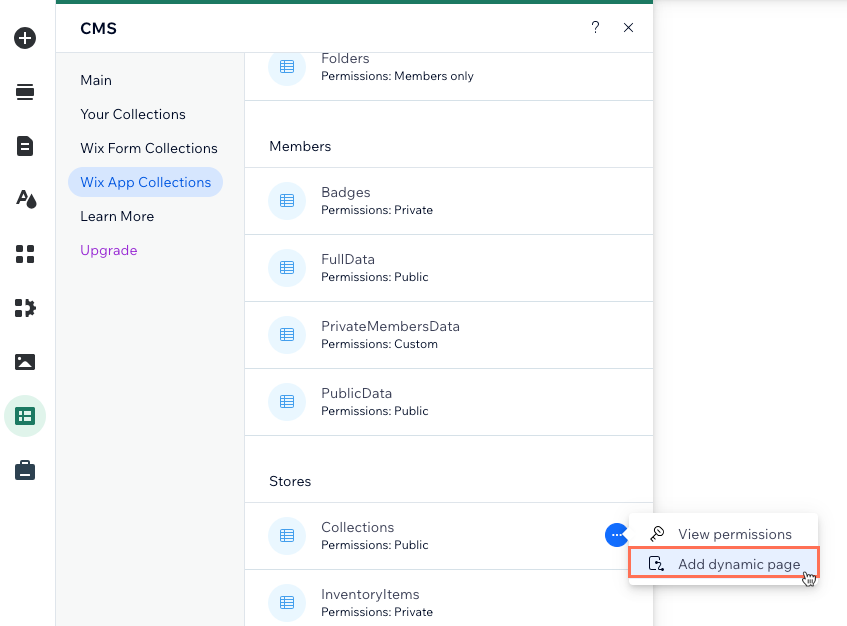Image resolution: width=847 pixels, height=626 pixels.
Task: Open Learn More section
Action: click(117, 216)
